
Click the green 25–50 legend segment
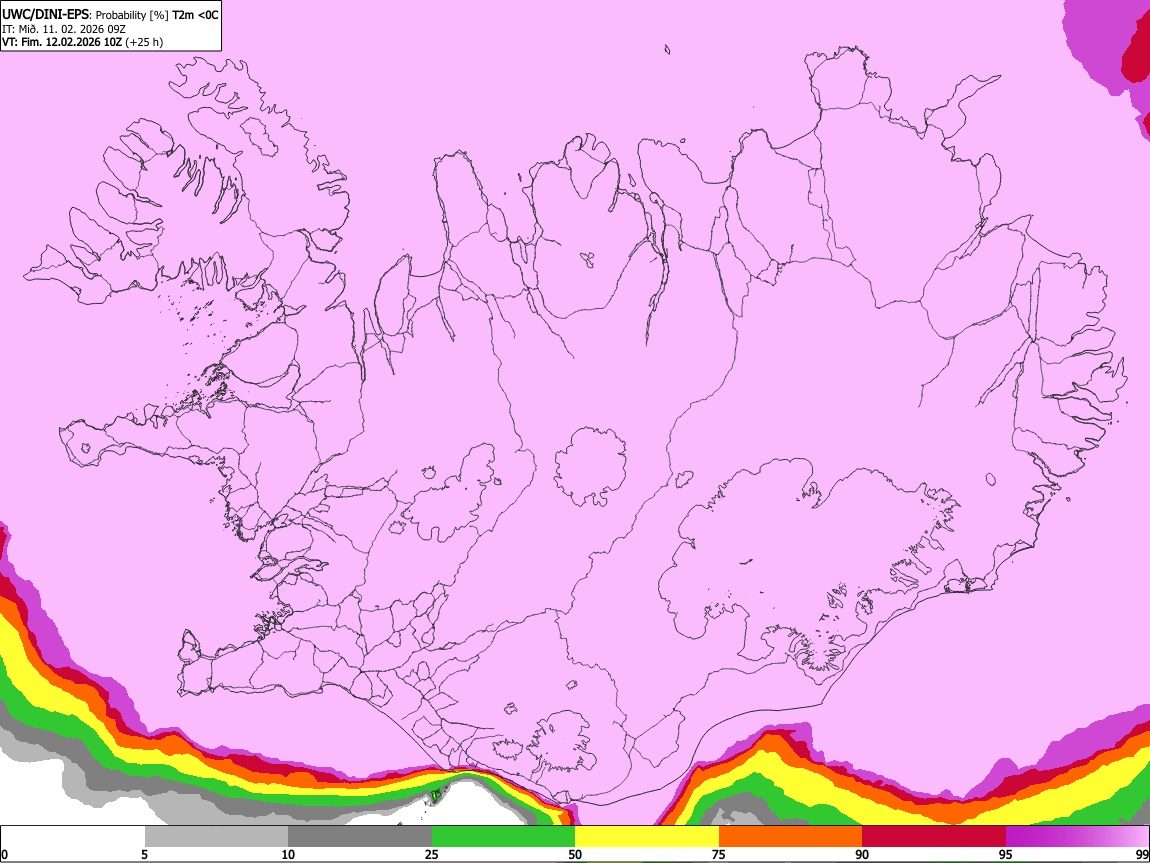click(503, 836)
